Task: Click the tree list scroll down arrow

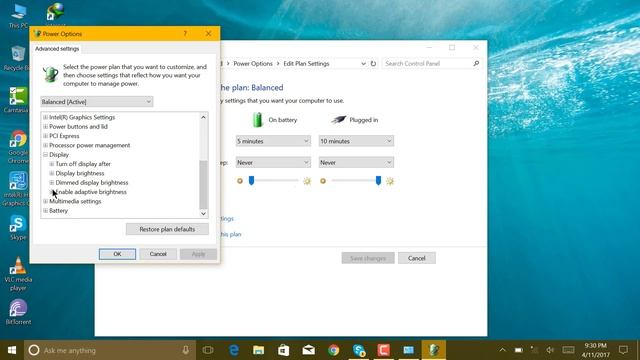Action: [x=203, y=213]
